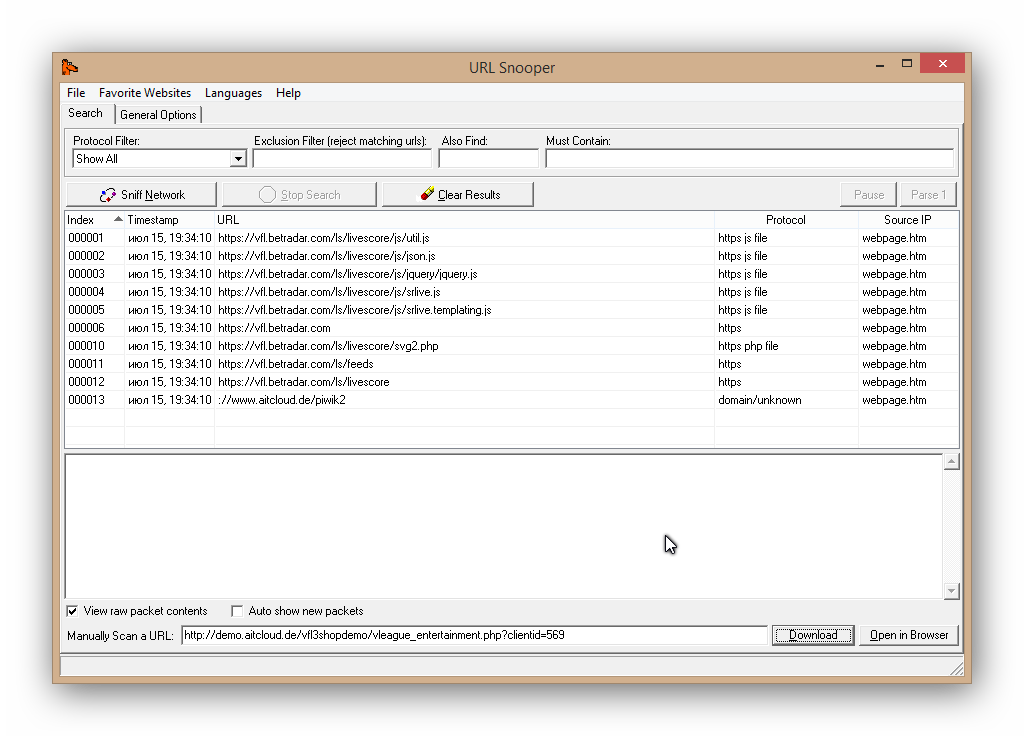Select the https://vfl.betradar.com row 000006
Viewport: 1024px width, 736px height.
tap(512, 328)
